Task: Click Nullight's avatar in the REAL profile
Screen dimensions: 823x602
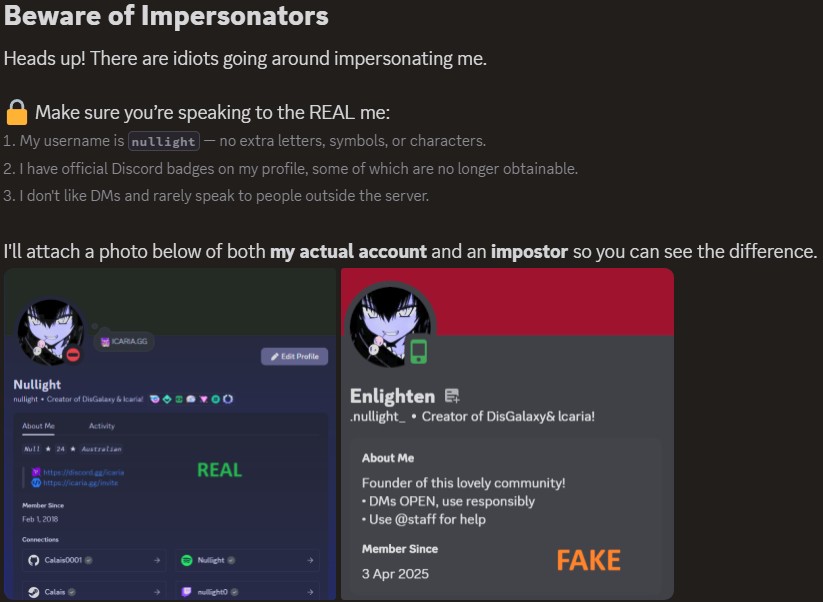Action: 49,331
